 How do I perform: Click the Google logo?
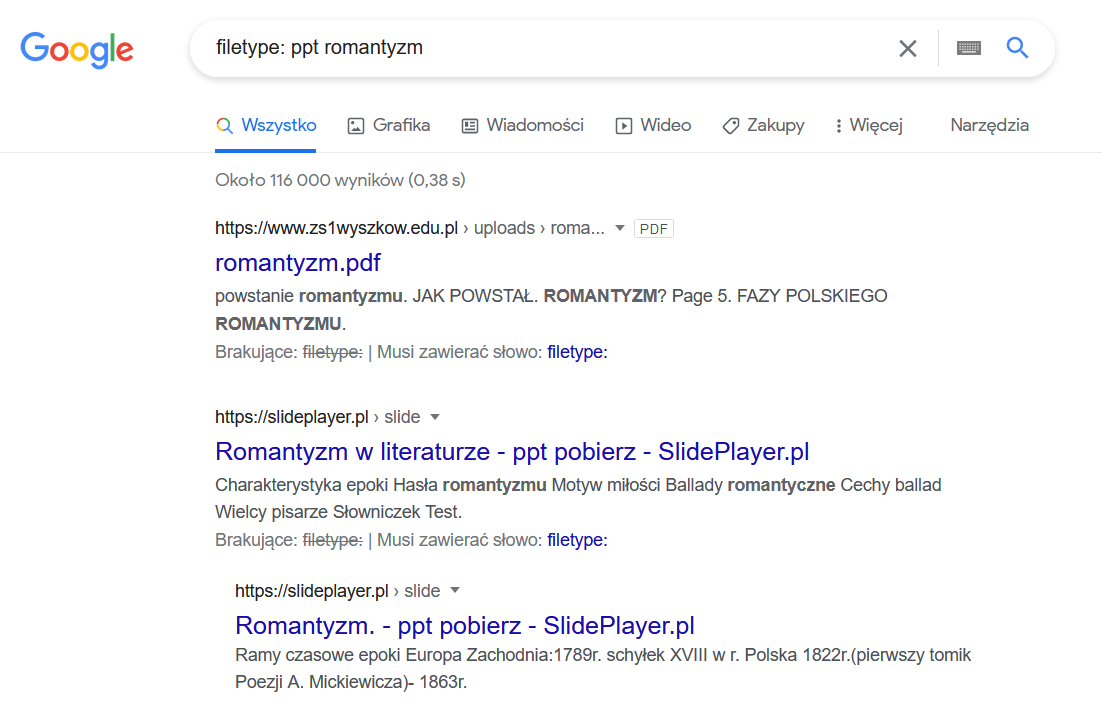(77, 49)
